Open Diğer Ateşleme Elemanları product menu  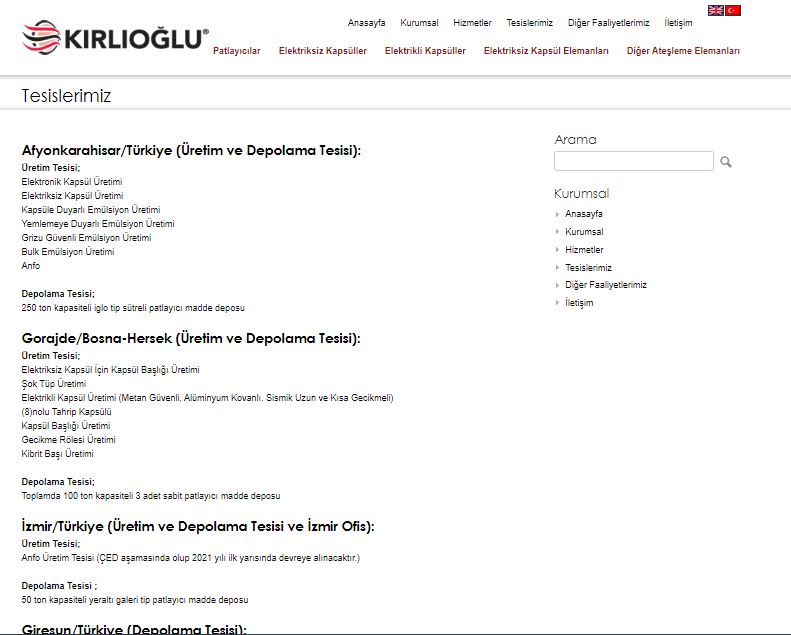point(683,50)
